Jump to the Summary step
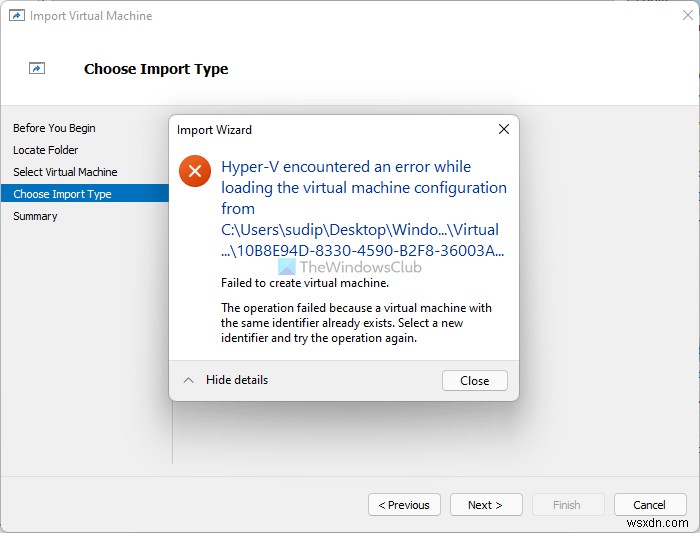 (x=35, y=216)
